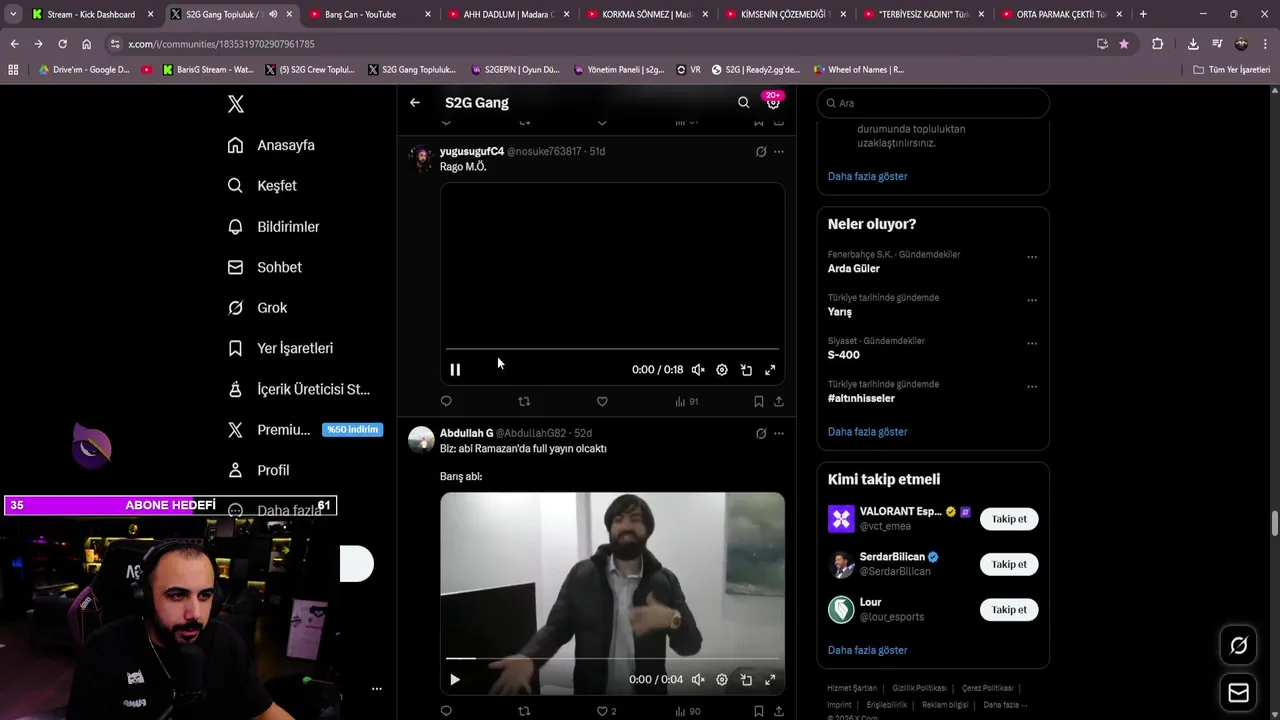Open Premium item with discount badge
1280x720 pixels.
(304, 430)
